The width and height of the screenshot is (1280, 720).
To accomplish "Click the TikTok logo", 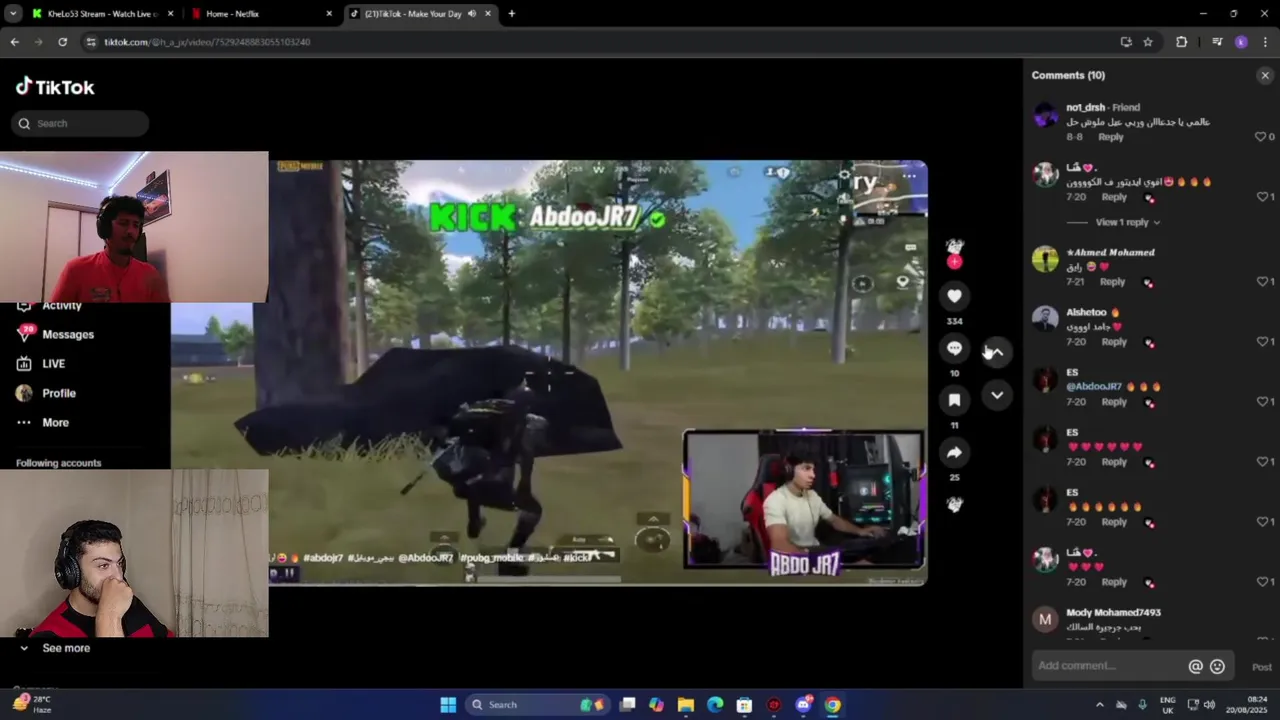I will pos(55,87).
